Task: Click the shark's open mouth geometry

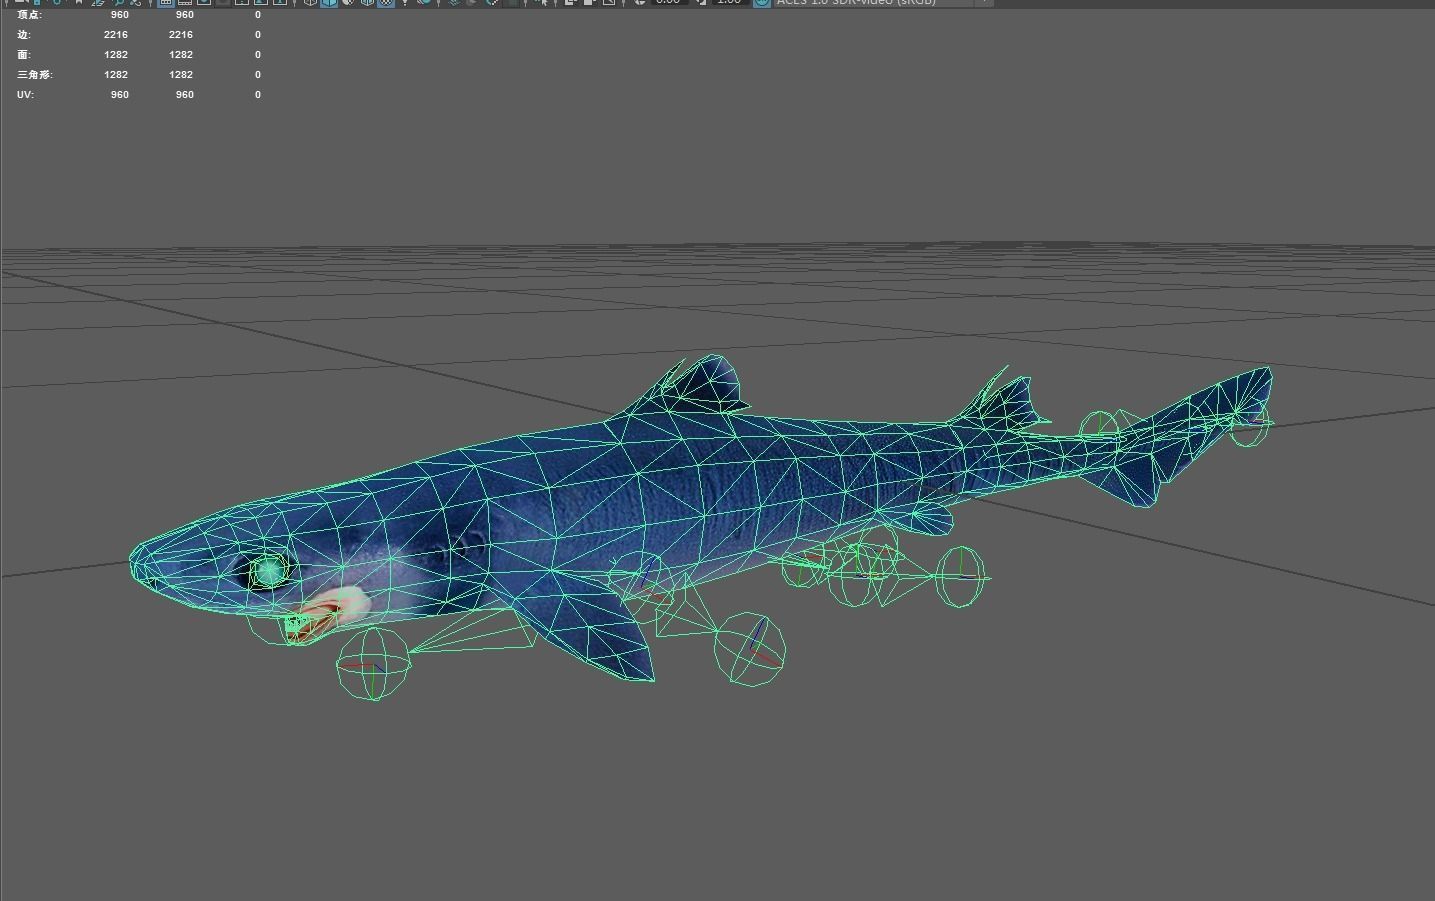Action: [x=325, y=615]
